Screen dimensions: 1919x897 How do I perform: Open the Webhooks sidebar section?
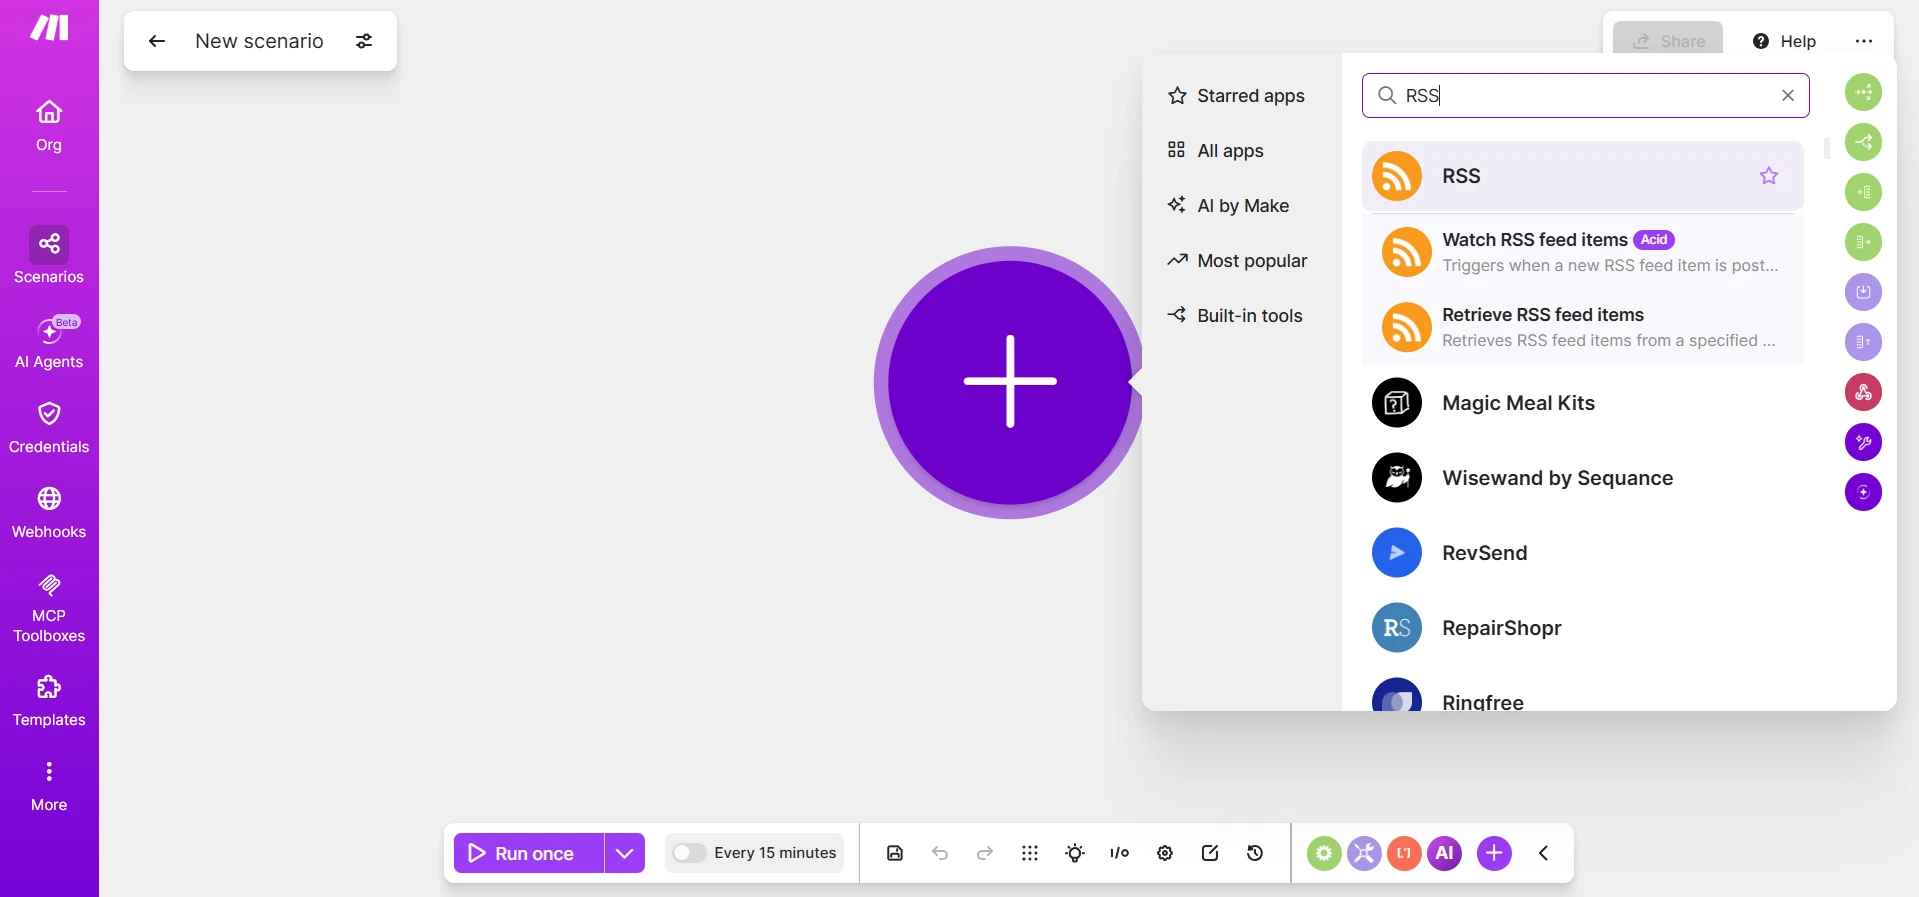click(49, 513)
